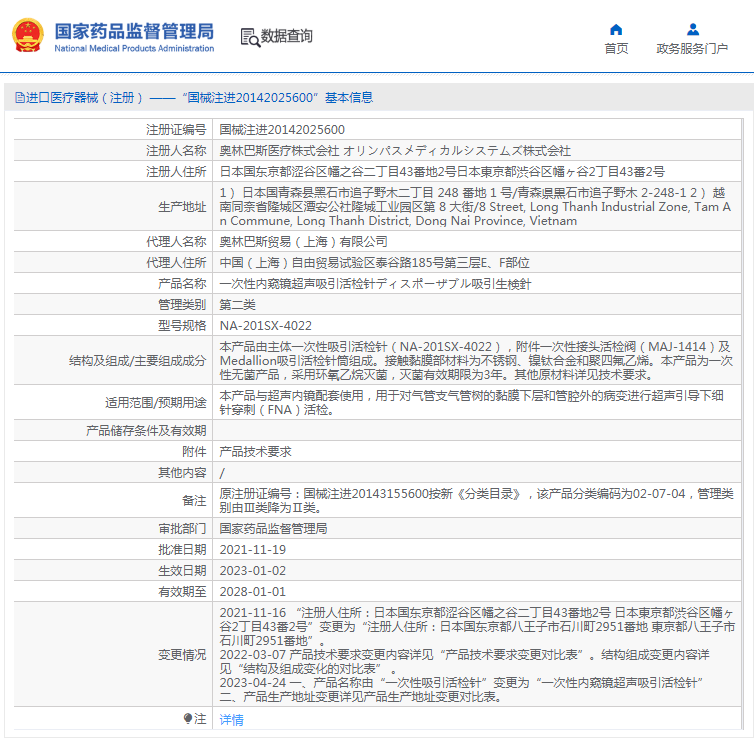
Task: Click the 有效期至 label
Action: (182, 591)
